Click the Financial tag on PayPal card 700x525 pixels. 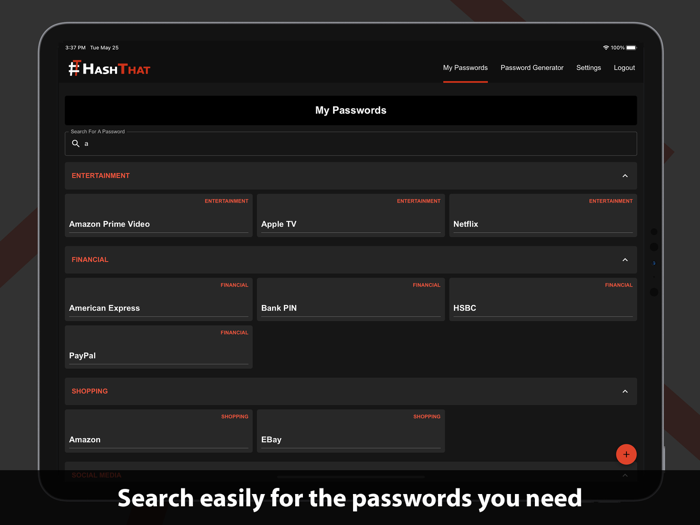[x=234, y=333]
